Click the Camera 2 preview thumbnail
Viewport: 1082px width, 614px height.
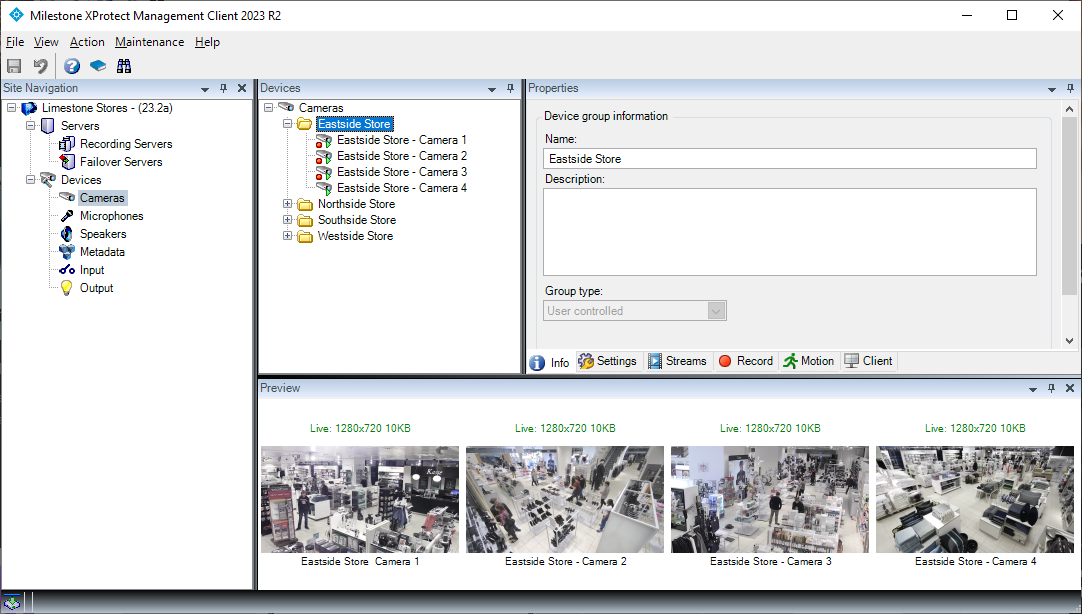click(x=565, y=499)
